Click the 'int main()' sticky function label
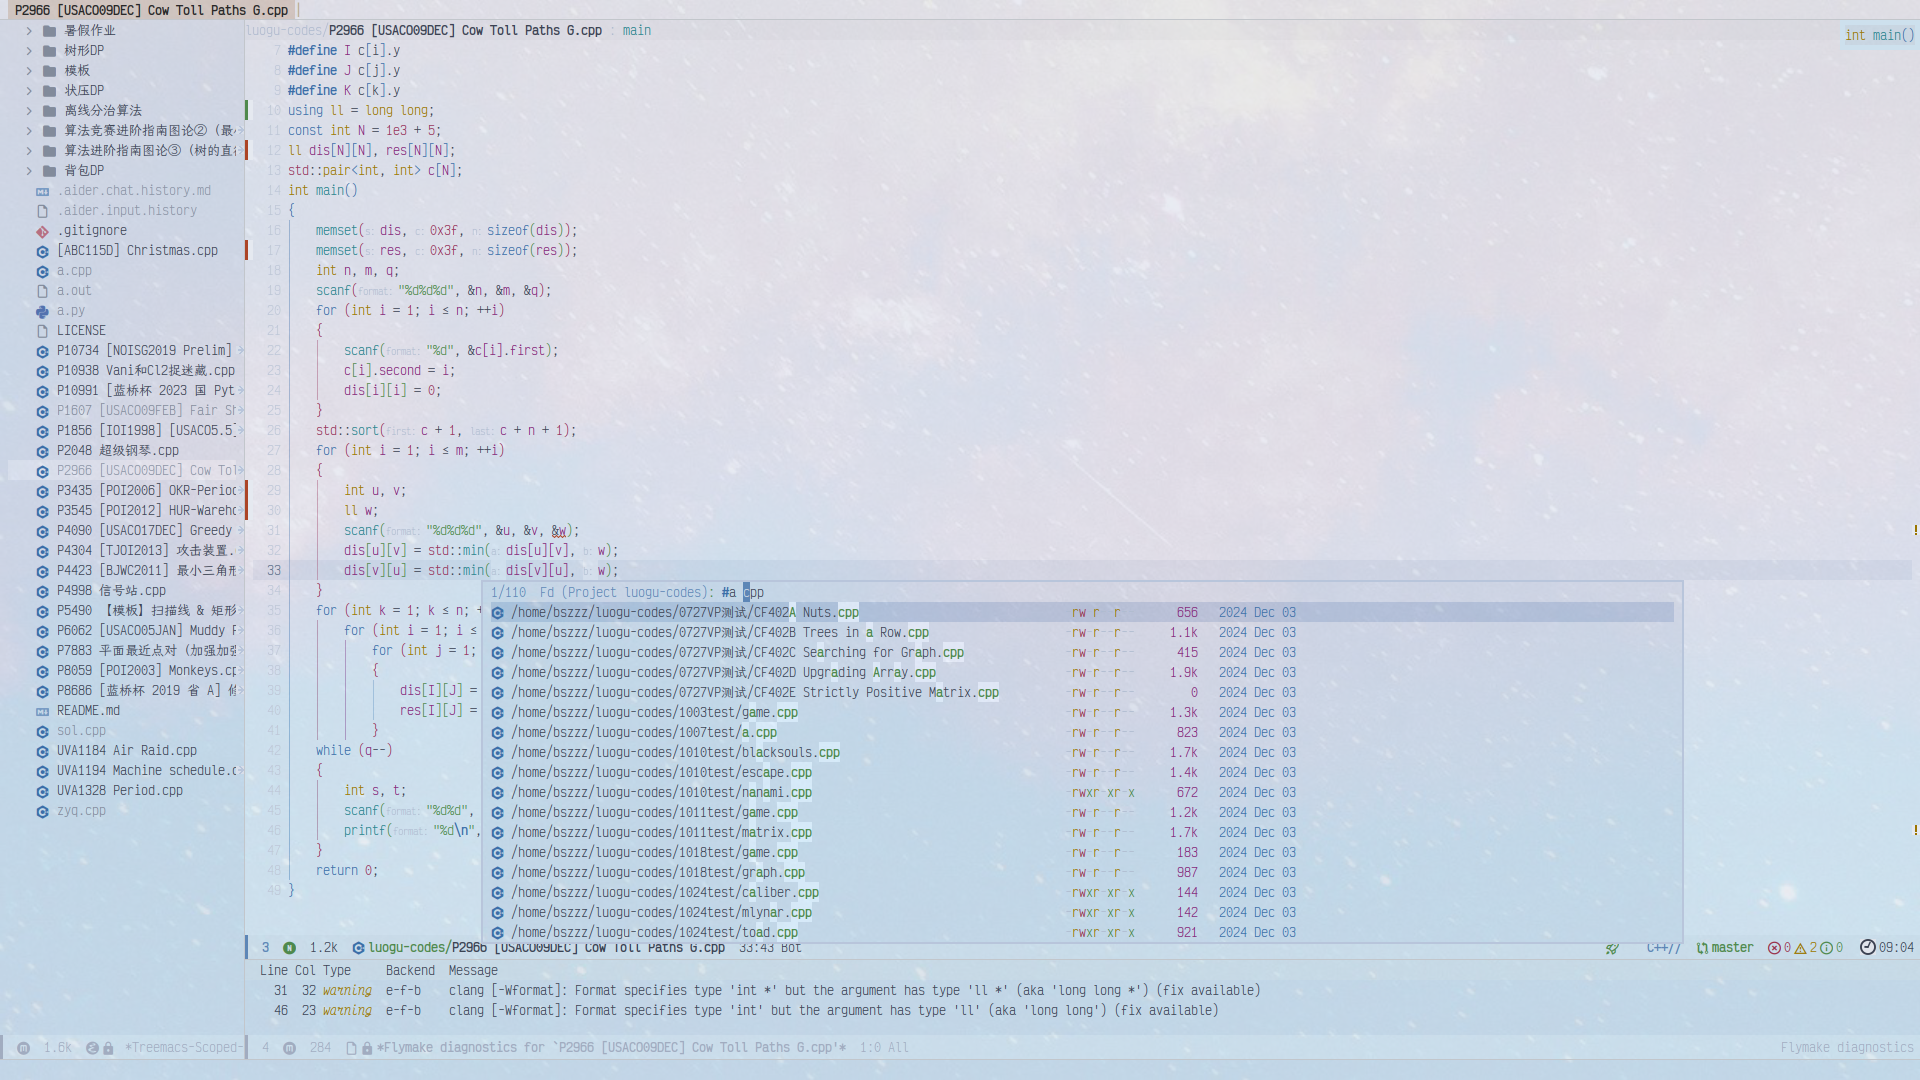 click(x=1880, y=35)
